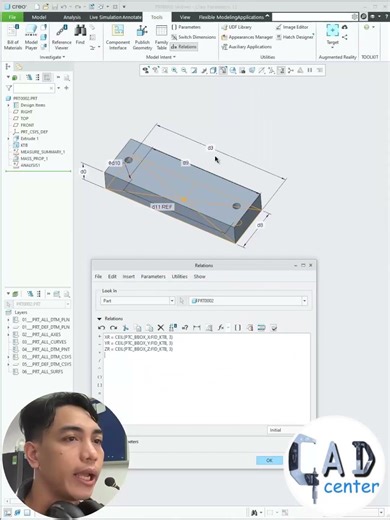Screen dimensions: 390x520
Task: Expand the 02__PRT_ALL_AXES layer
Action: point(8,335)
